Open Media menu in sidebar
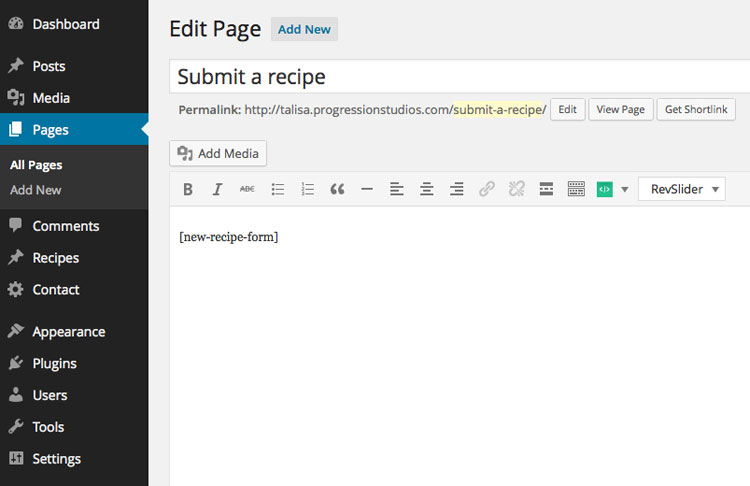 click(74, 98)
